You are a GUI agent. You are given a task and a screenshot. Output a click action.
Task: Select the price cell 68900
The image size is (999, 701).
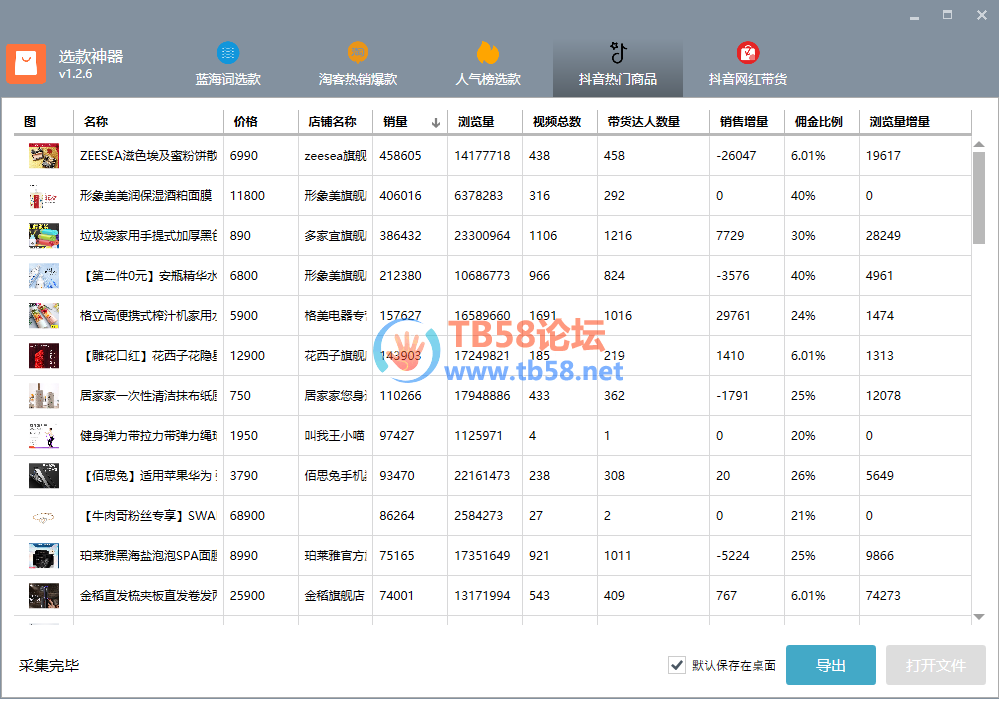tap(247, 516)
